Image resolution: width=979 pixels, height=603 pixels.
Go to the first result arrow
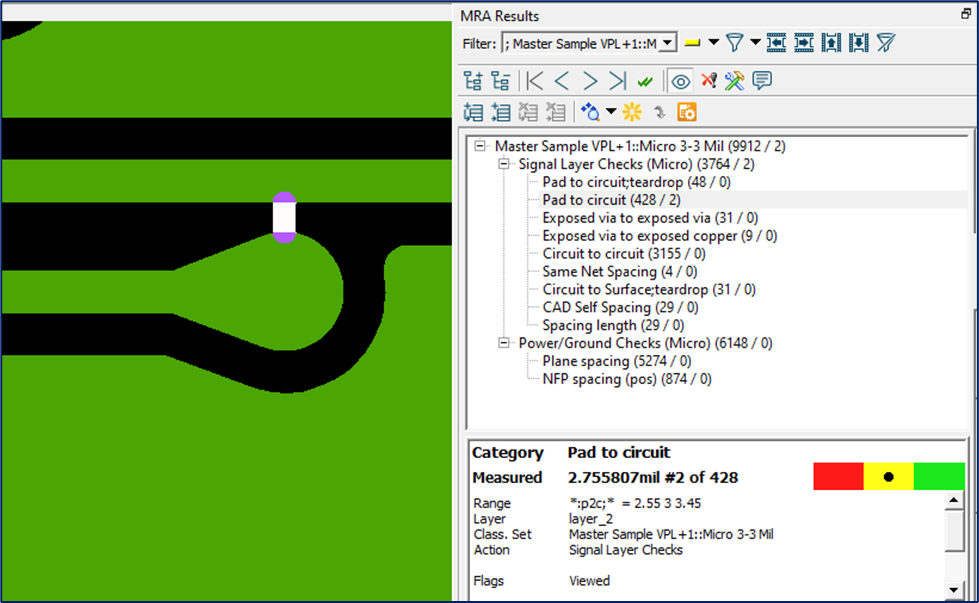point(535,81)
